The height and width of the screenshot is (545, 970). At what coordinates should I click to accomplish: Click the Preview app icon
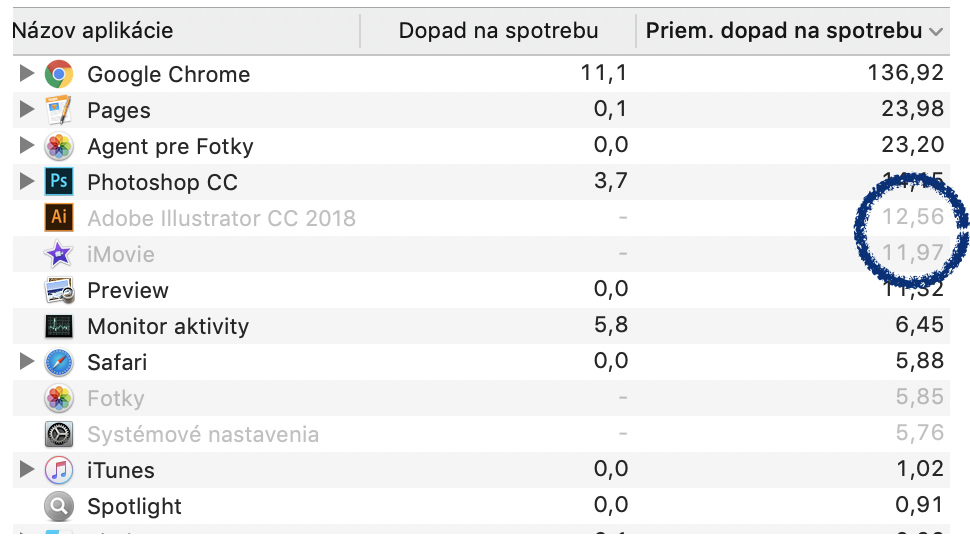tap(59, 290)
